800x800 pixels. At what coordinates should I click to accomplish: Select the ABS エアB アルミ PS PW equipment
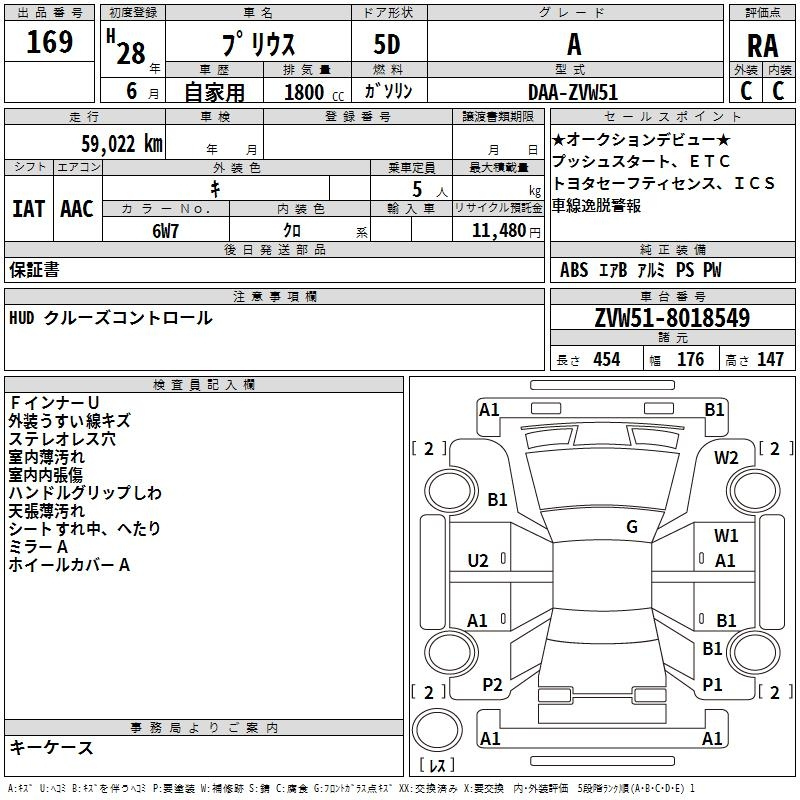tap(641, 270)
